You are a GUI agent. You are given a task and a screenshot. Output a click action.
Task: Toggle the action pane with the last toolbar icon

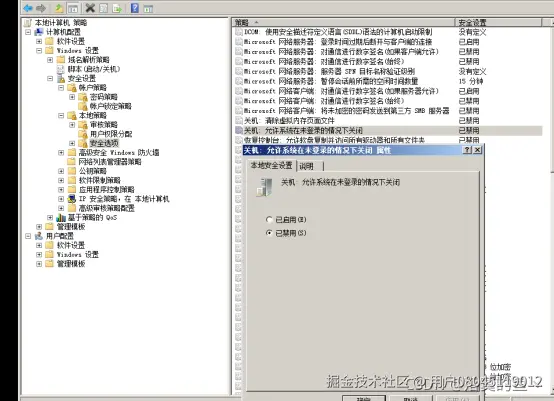148,8
